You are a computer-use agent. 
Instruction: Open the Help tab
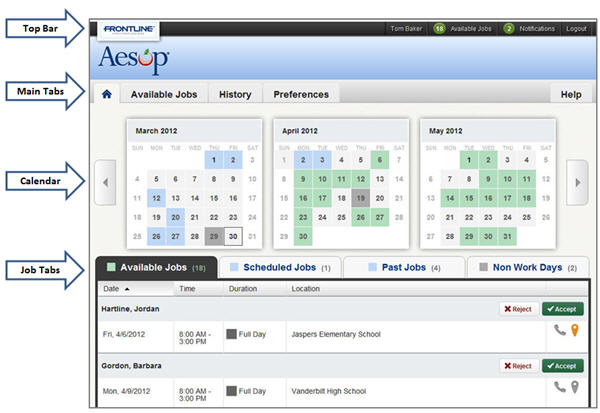pyautogui.click(x=571, y=94)
